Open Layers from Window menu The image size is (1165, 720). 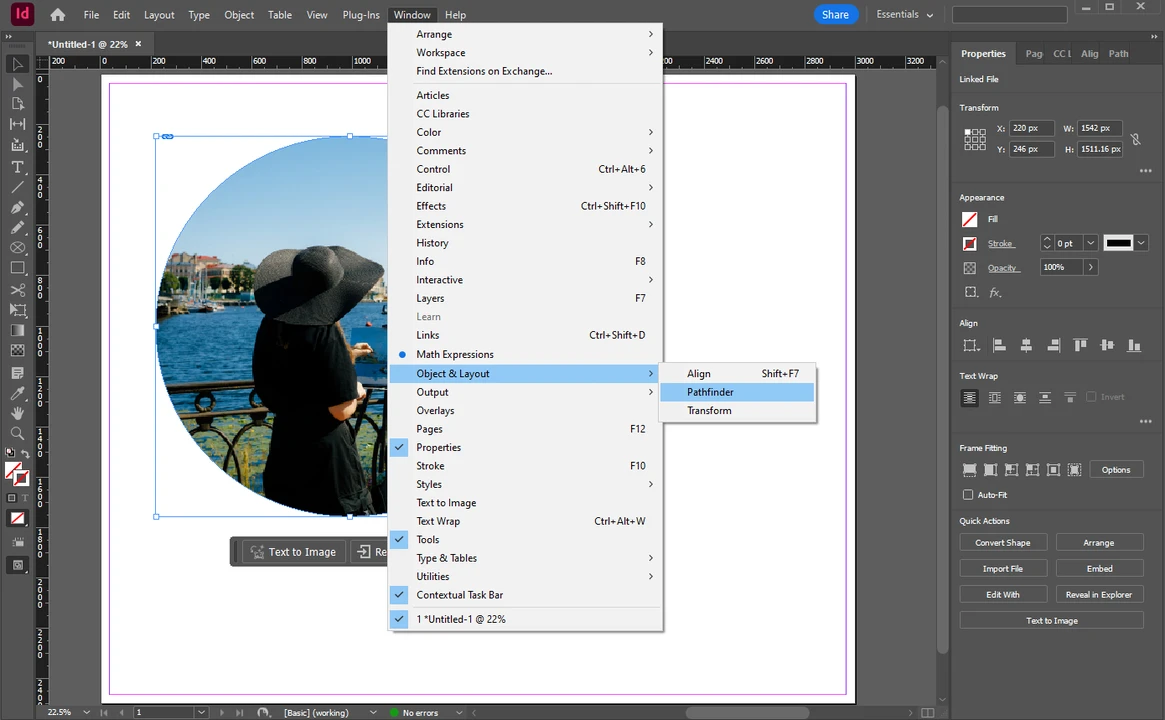tap(525, 298)
